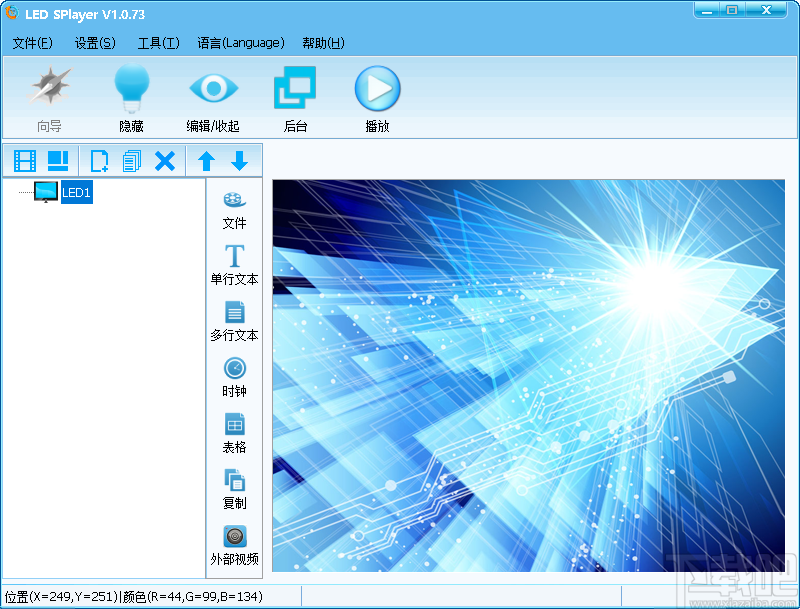
Task: Click the new page icon
Action: [x=98, y=160]
